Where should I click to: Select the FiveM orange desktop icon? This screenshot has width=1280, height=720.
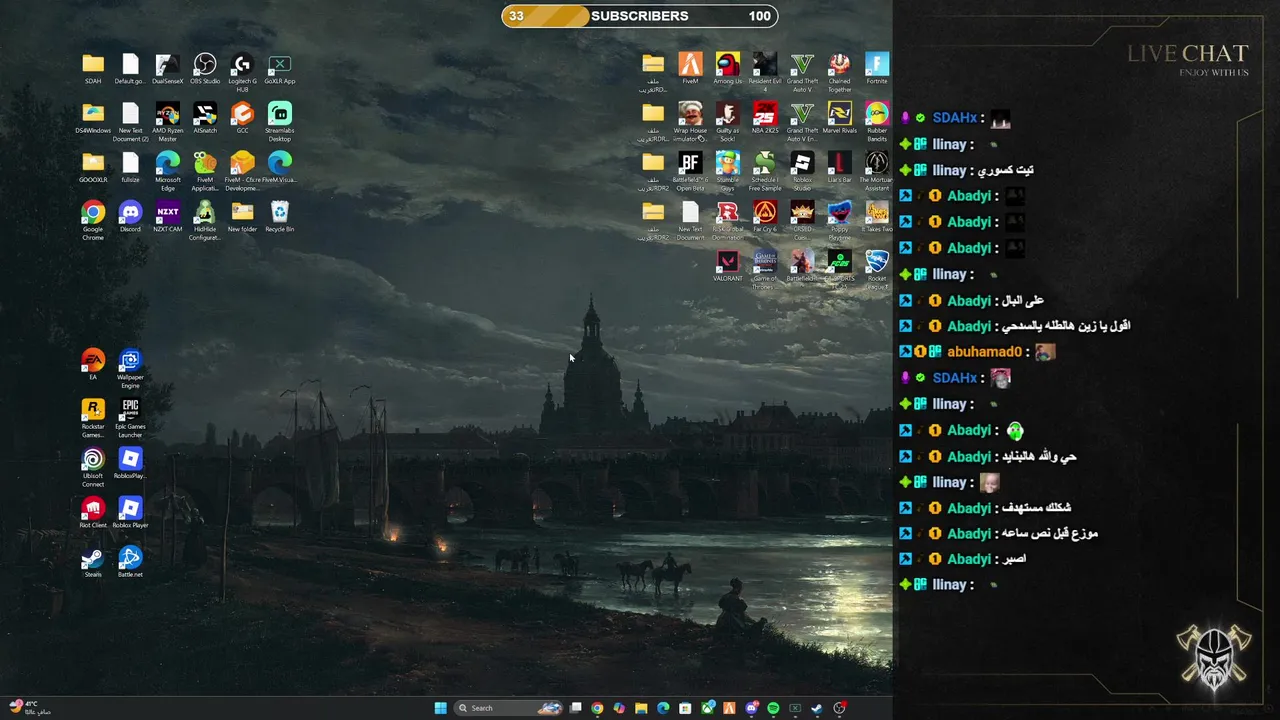[690, 69]
